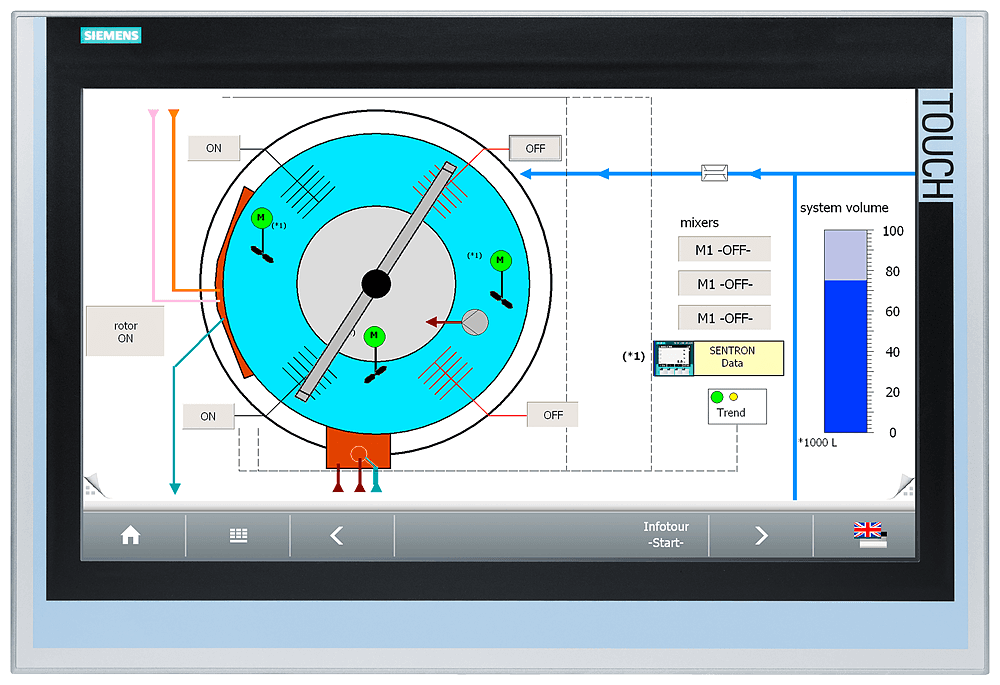Open the home screen via the house icon

tap(131, 535)
